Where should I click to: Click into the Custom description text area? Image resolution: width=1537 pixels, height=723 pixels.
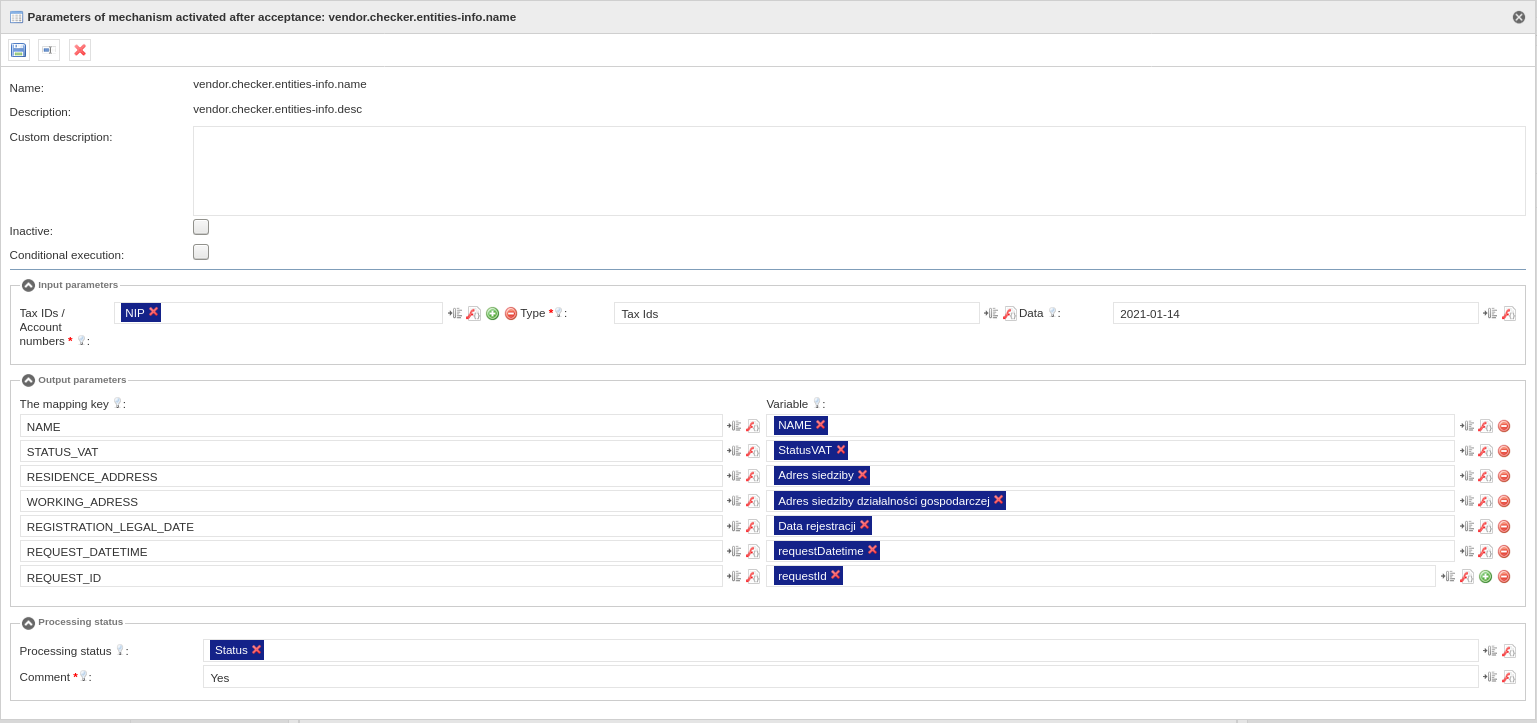[859, 171]
